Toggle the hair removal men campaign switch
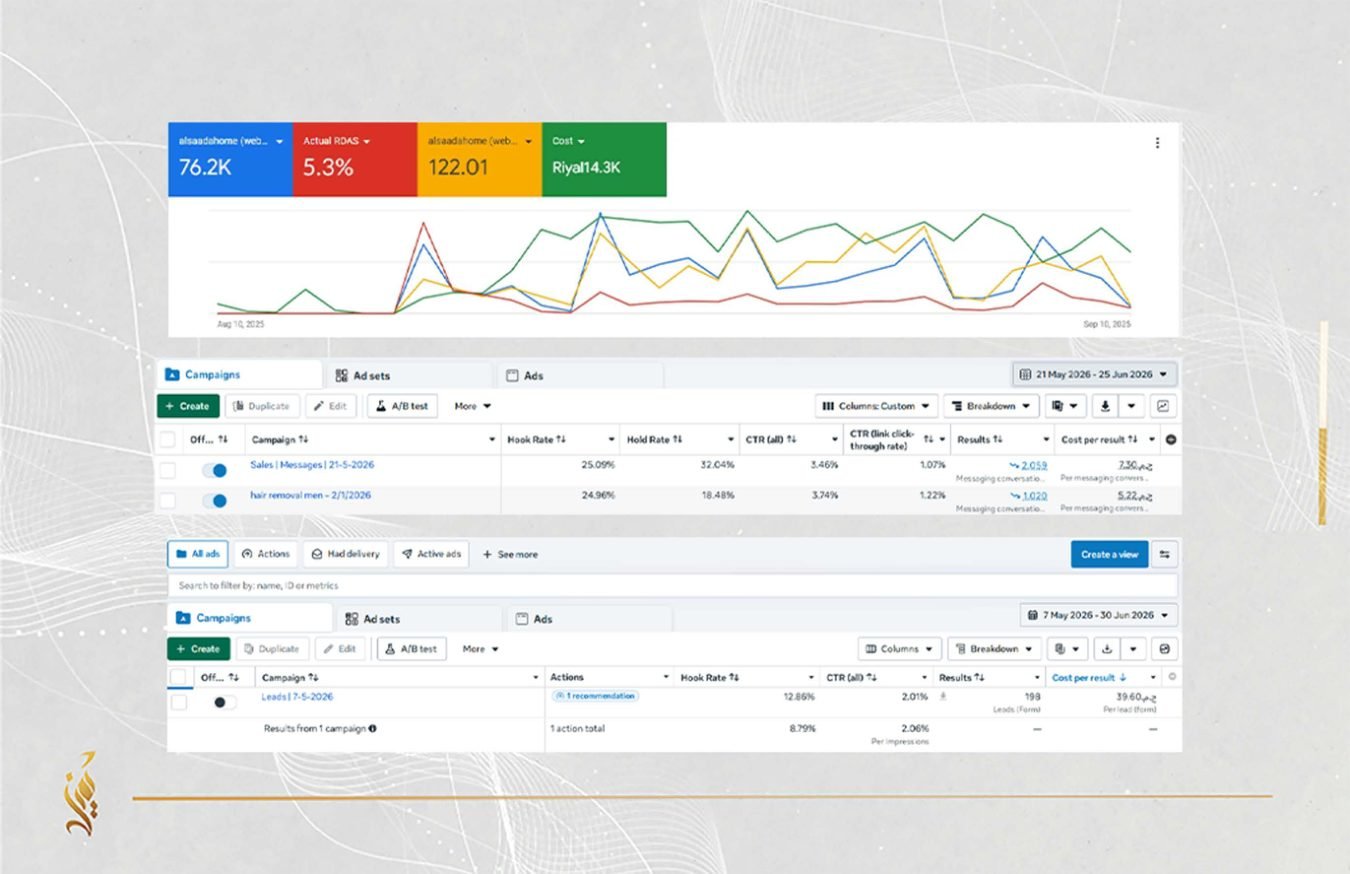 [x=214, y=500]
